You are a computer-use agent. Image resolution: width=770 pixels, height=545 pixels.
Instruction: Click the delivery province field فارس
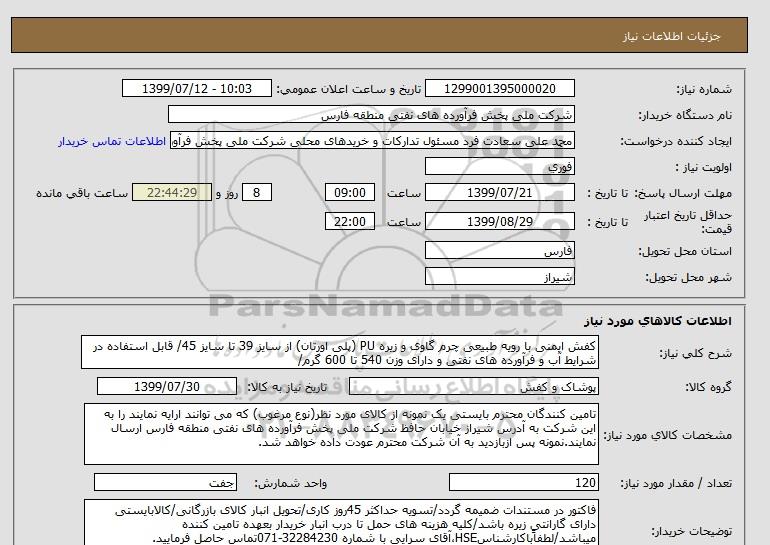499,251
